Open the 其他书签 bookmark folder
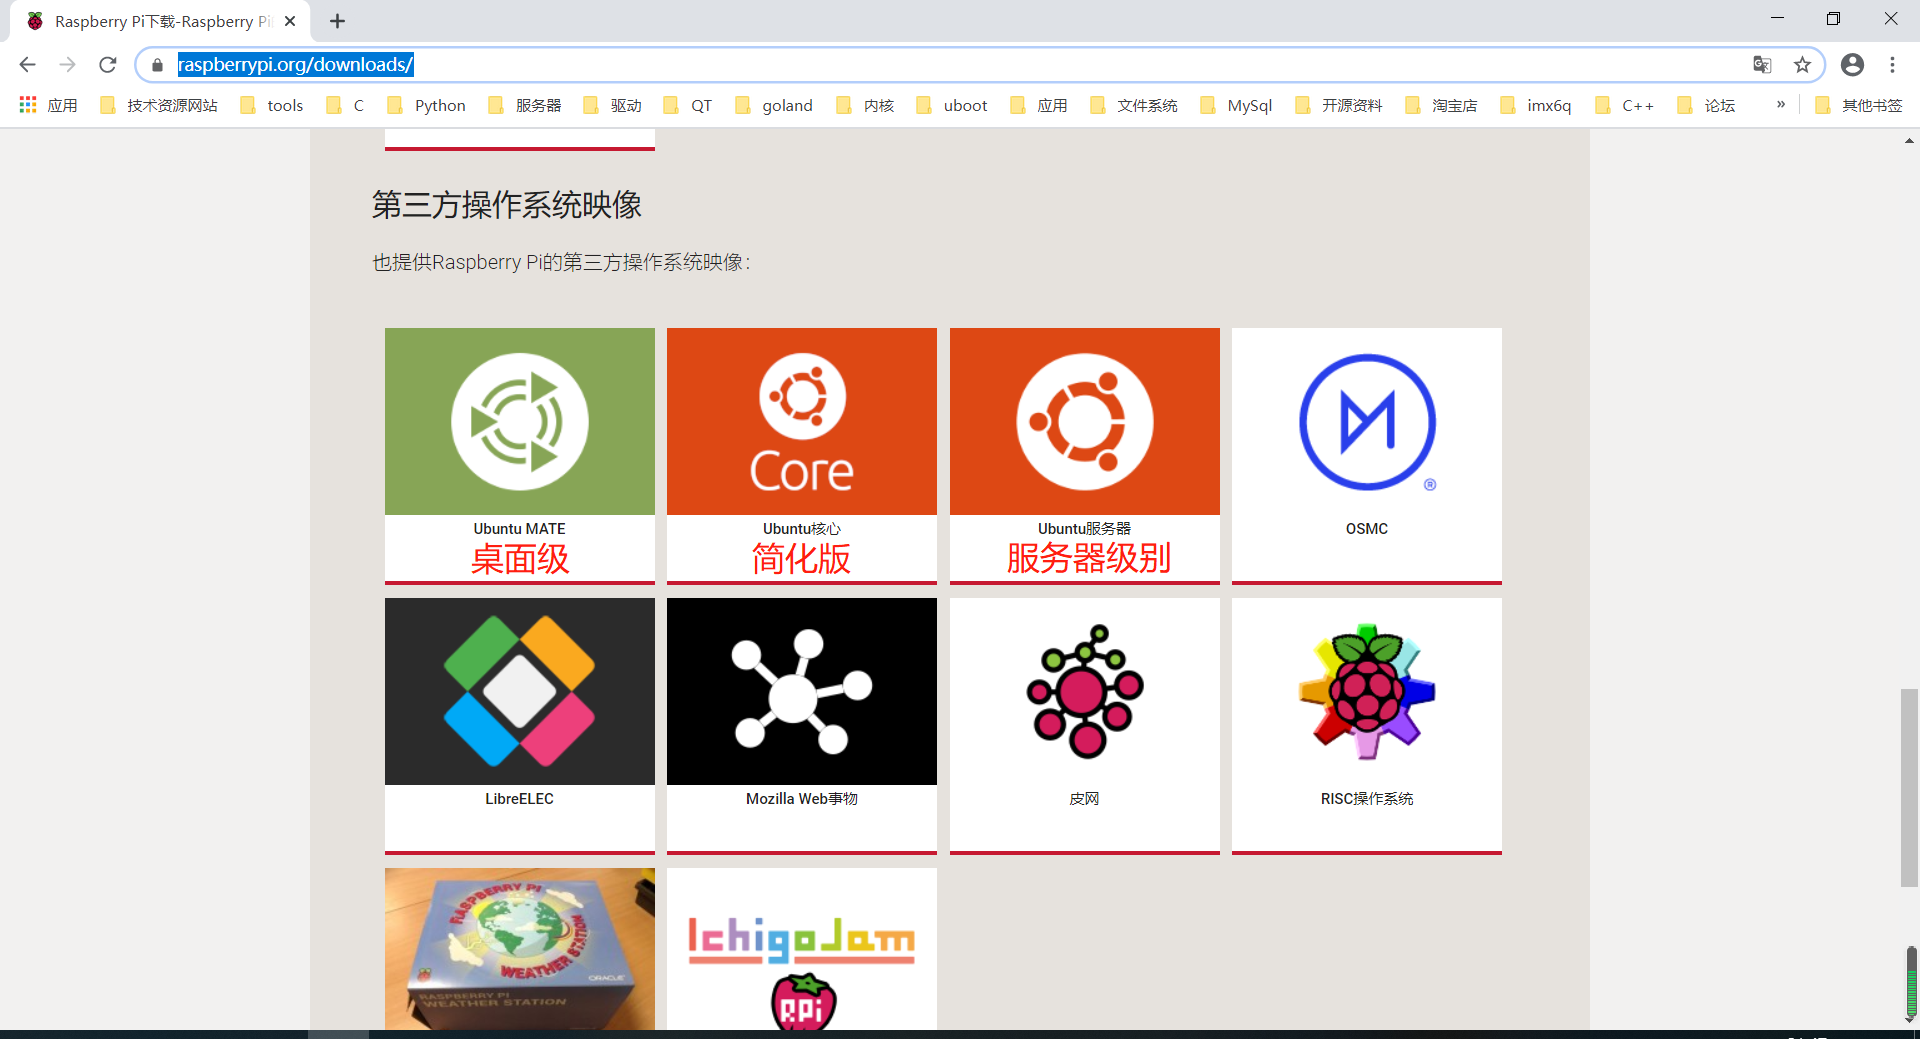 [1859, 105]
